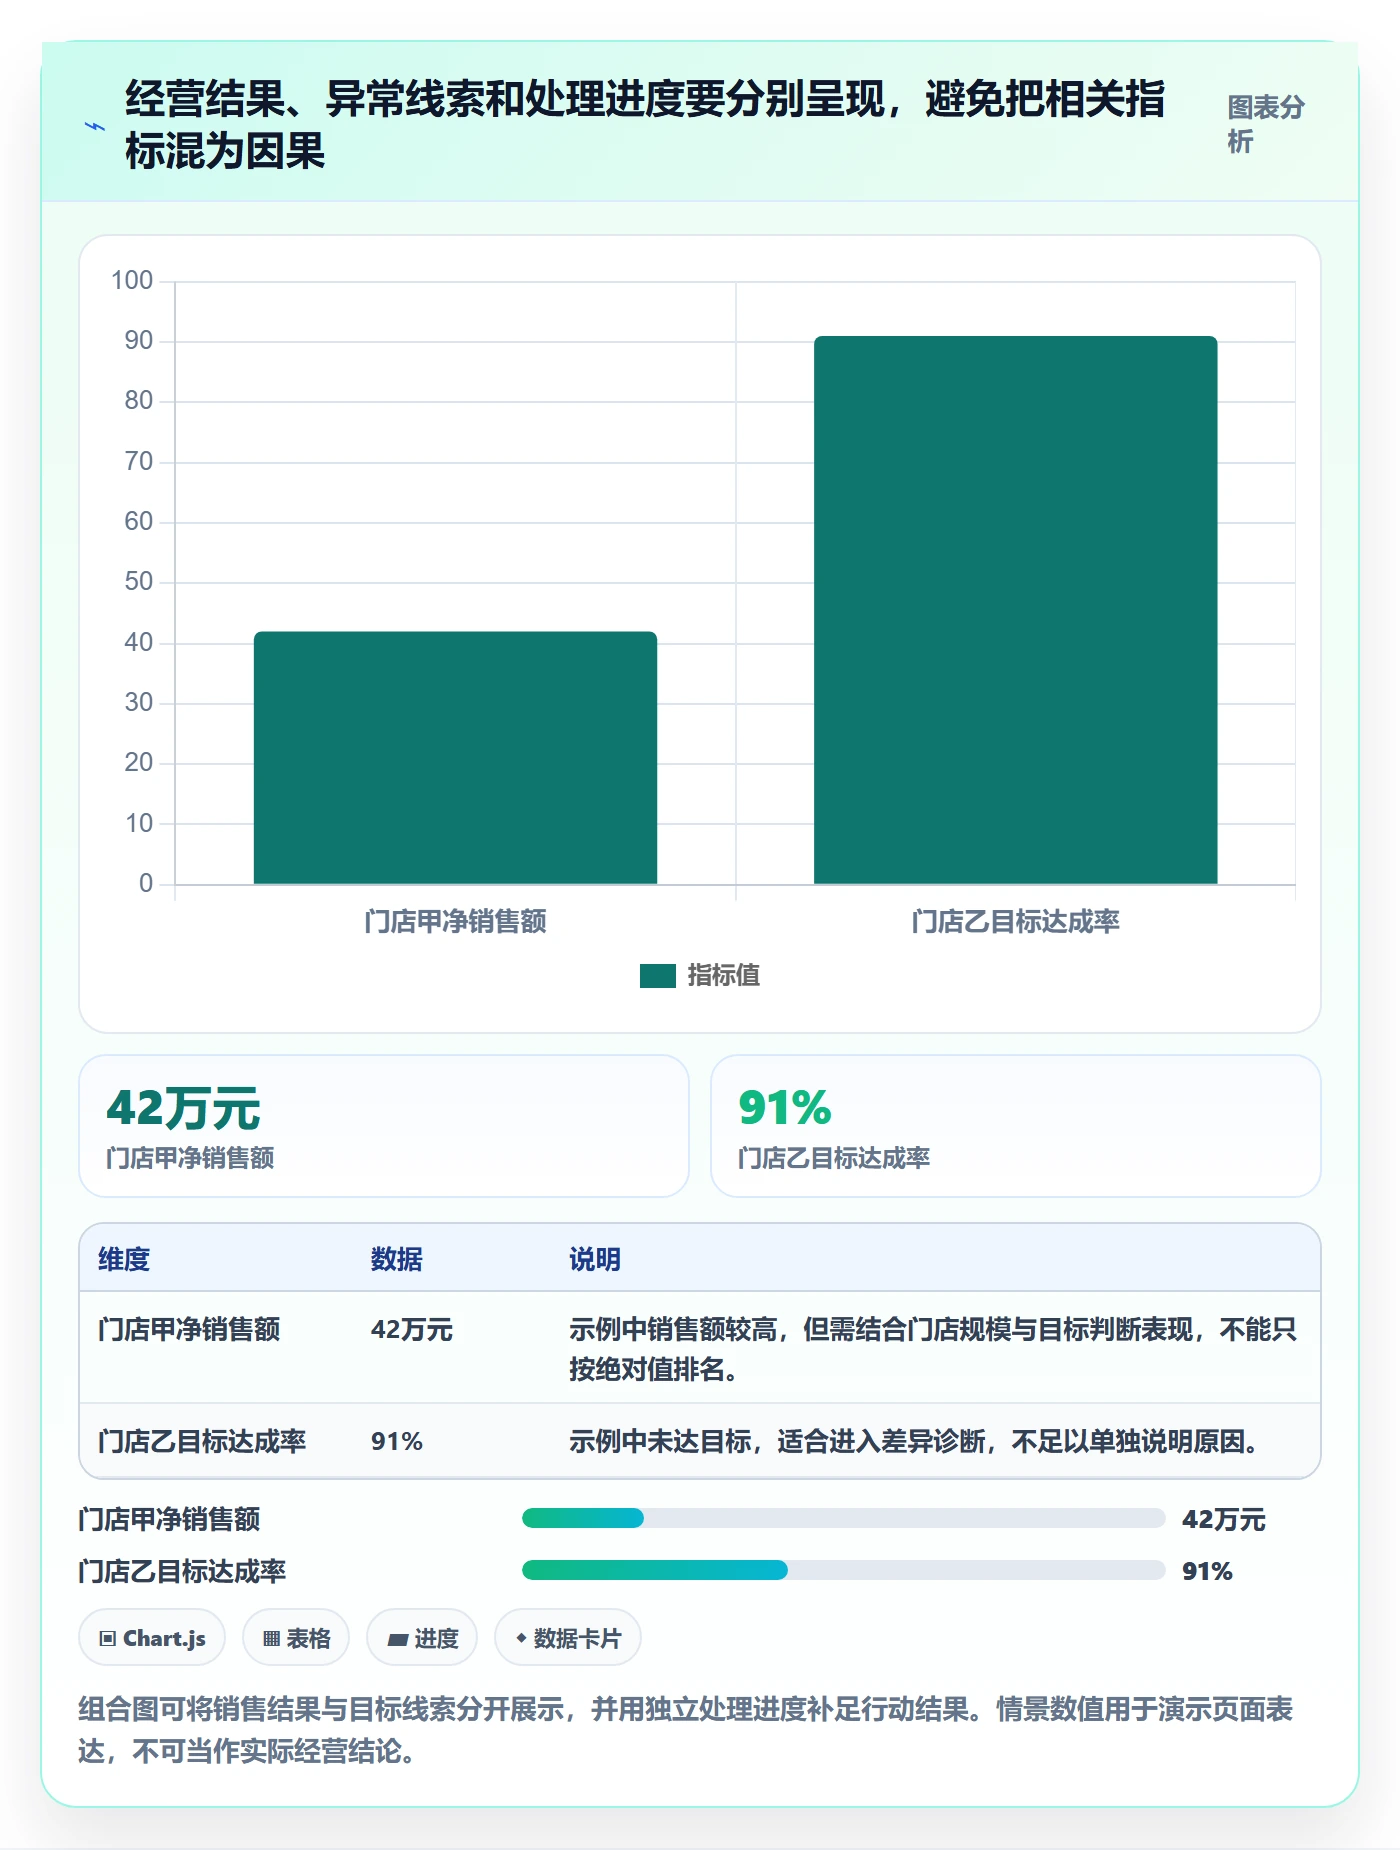Click the lightning bolt icon beside the title
The width and height of the screenshot is (1400, 1850).
pos(95,126)
